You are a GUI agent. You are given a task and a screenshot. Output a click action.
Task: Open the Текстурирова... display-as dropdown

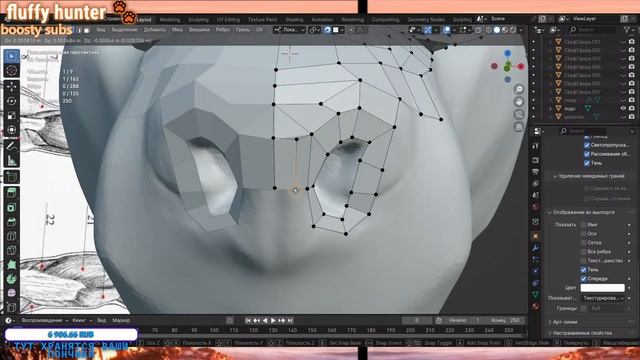[603, 298]
